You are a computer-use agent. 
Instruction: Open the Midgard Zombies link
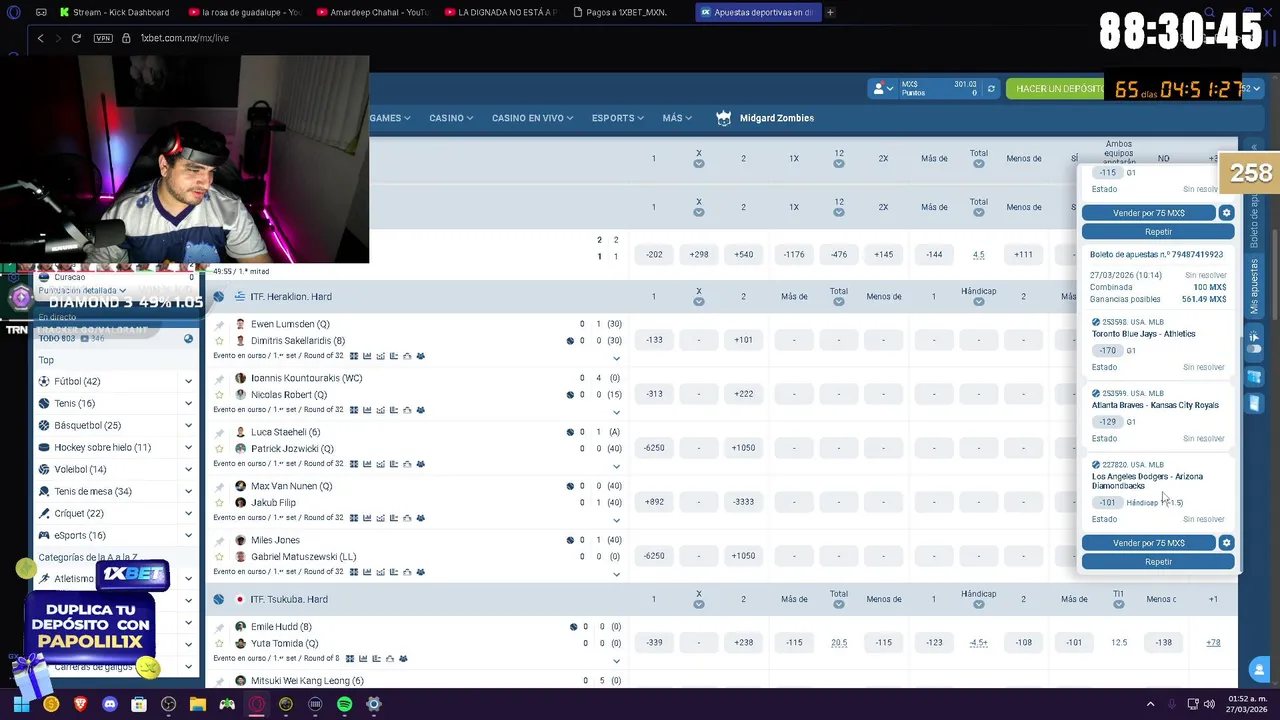pos(776,118)
